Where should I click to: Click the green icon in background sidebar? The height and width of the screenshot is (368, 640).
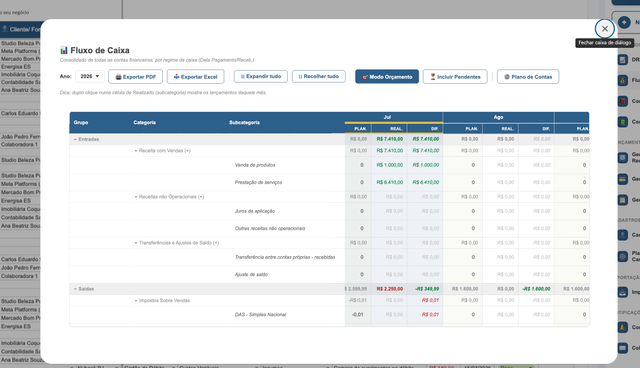(622, 122)
